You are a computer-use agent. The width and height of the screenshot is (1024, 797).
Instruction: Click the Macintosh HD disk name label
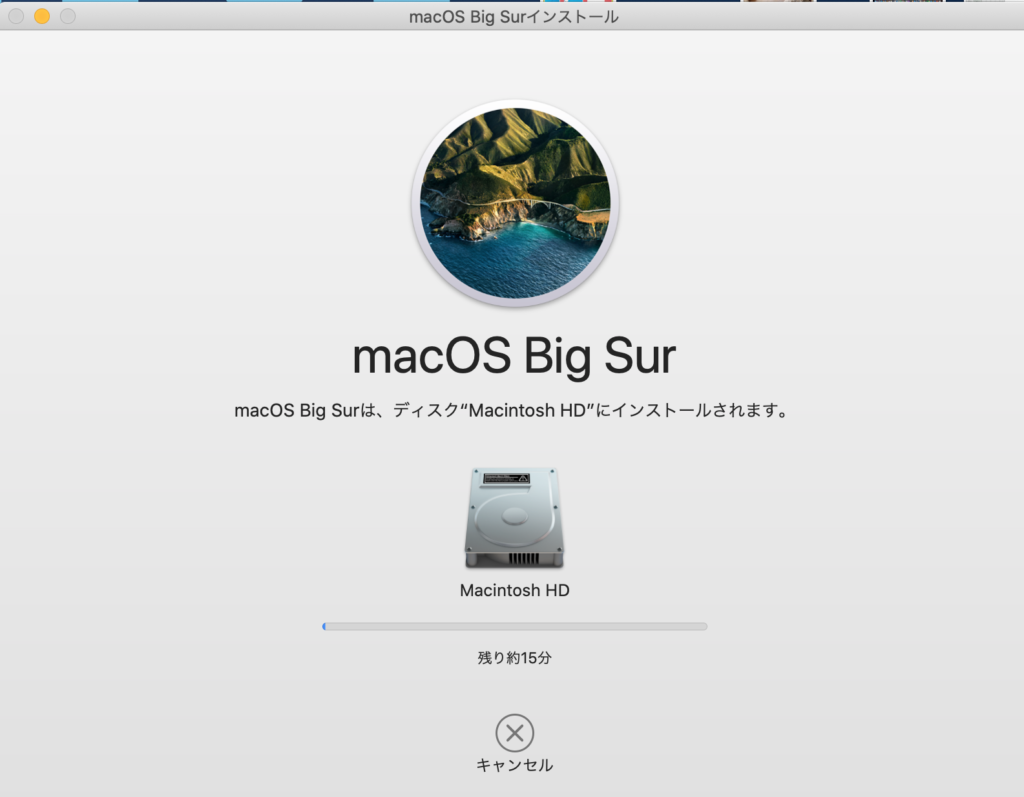pos(514,590)
